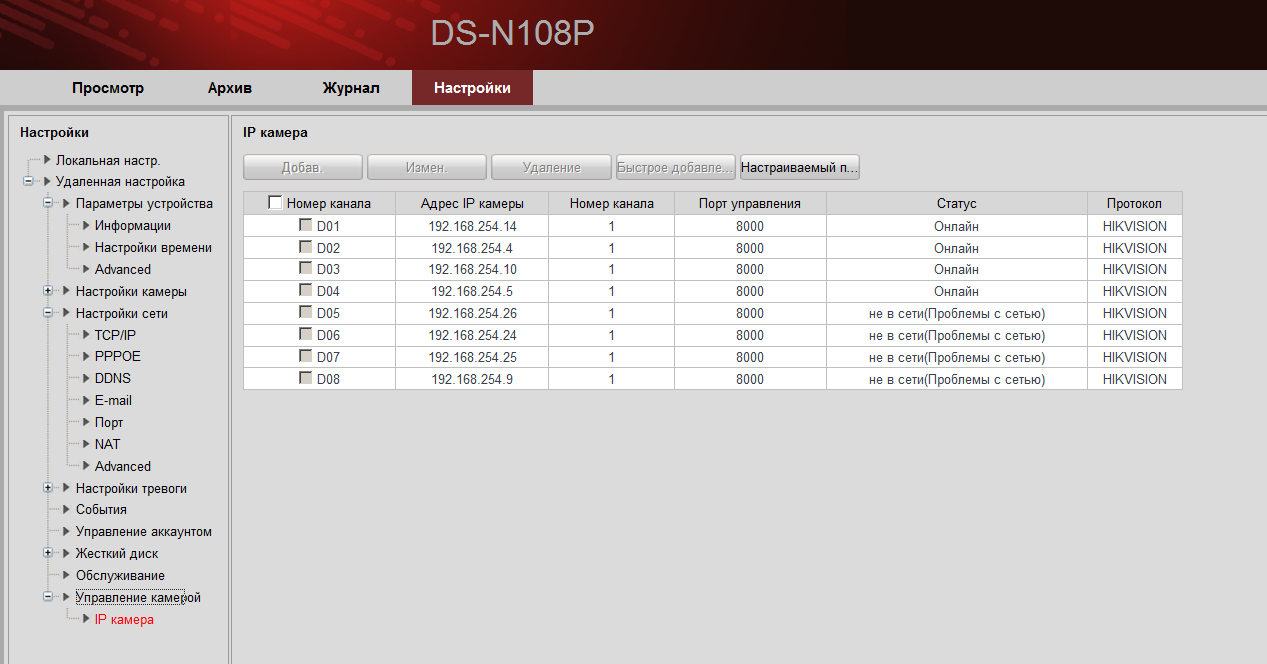The height and width of the screenshot is (664, 1267).
Task: Click the Онлайн status in row D01
Action: 957,226
